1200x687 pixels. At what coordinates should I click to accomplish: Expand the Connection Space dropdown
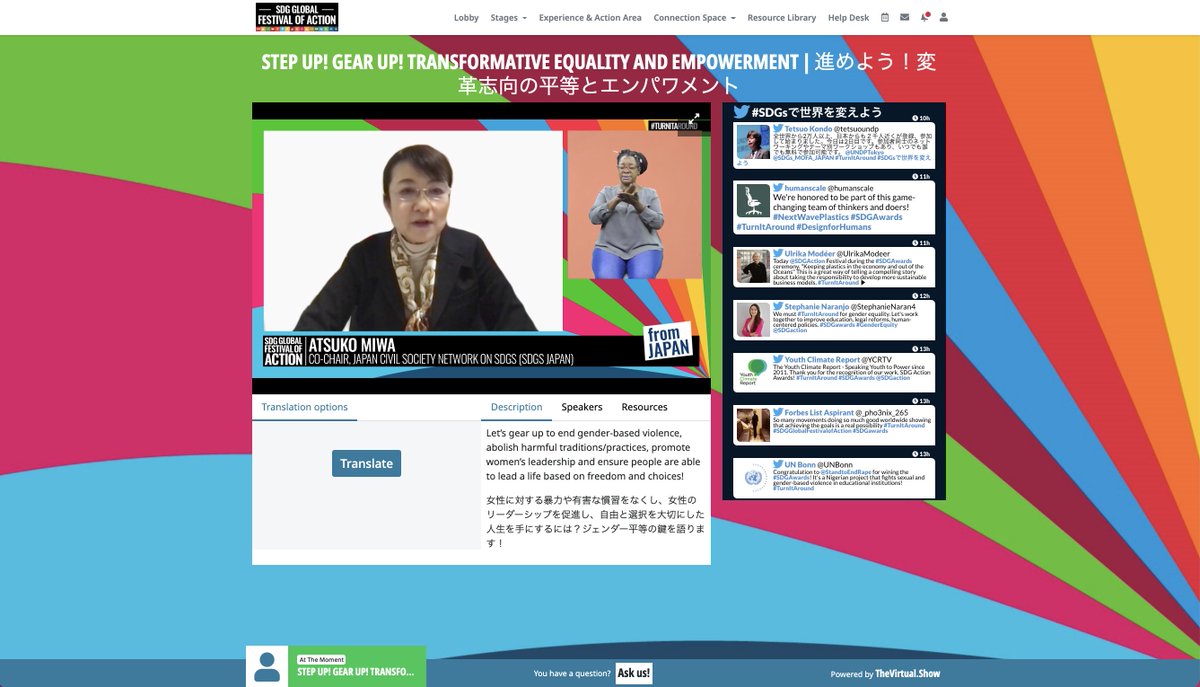[x=694, y=18]
